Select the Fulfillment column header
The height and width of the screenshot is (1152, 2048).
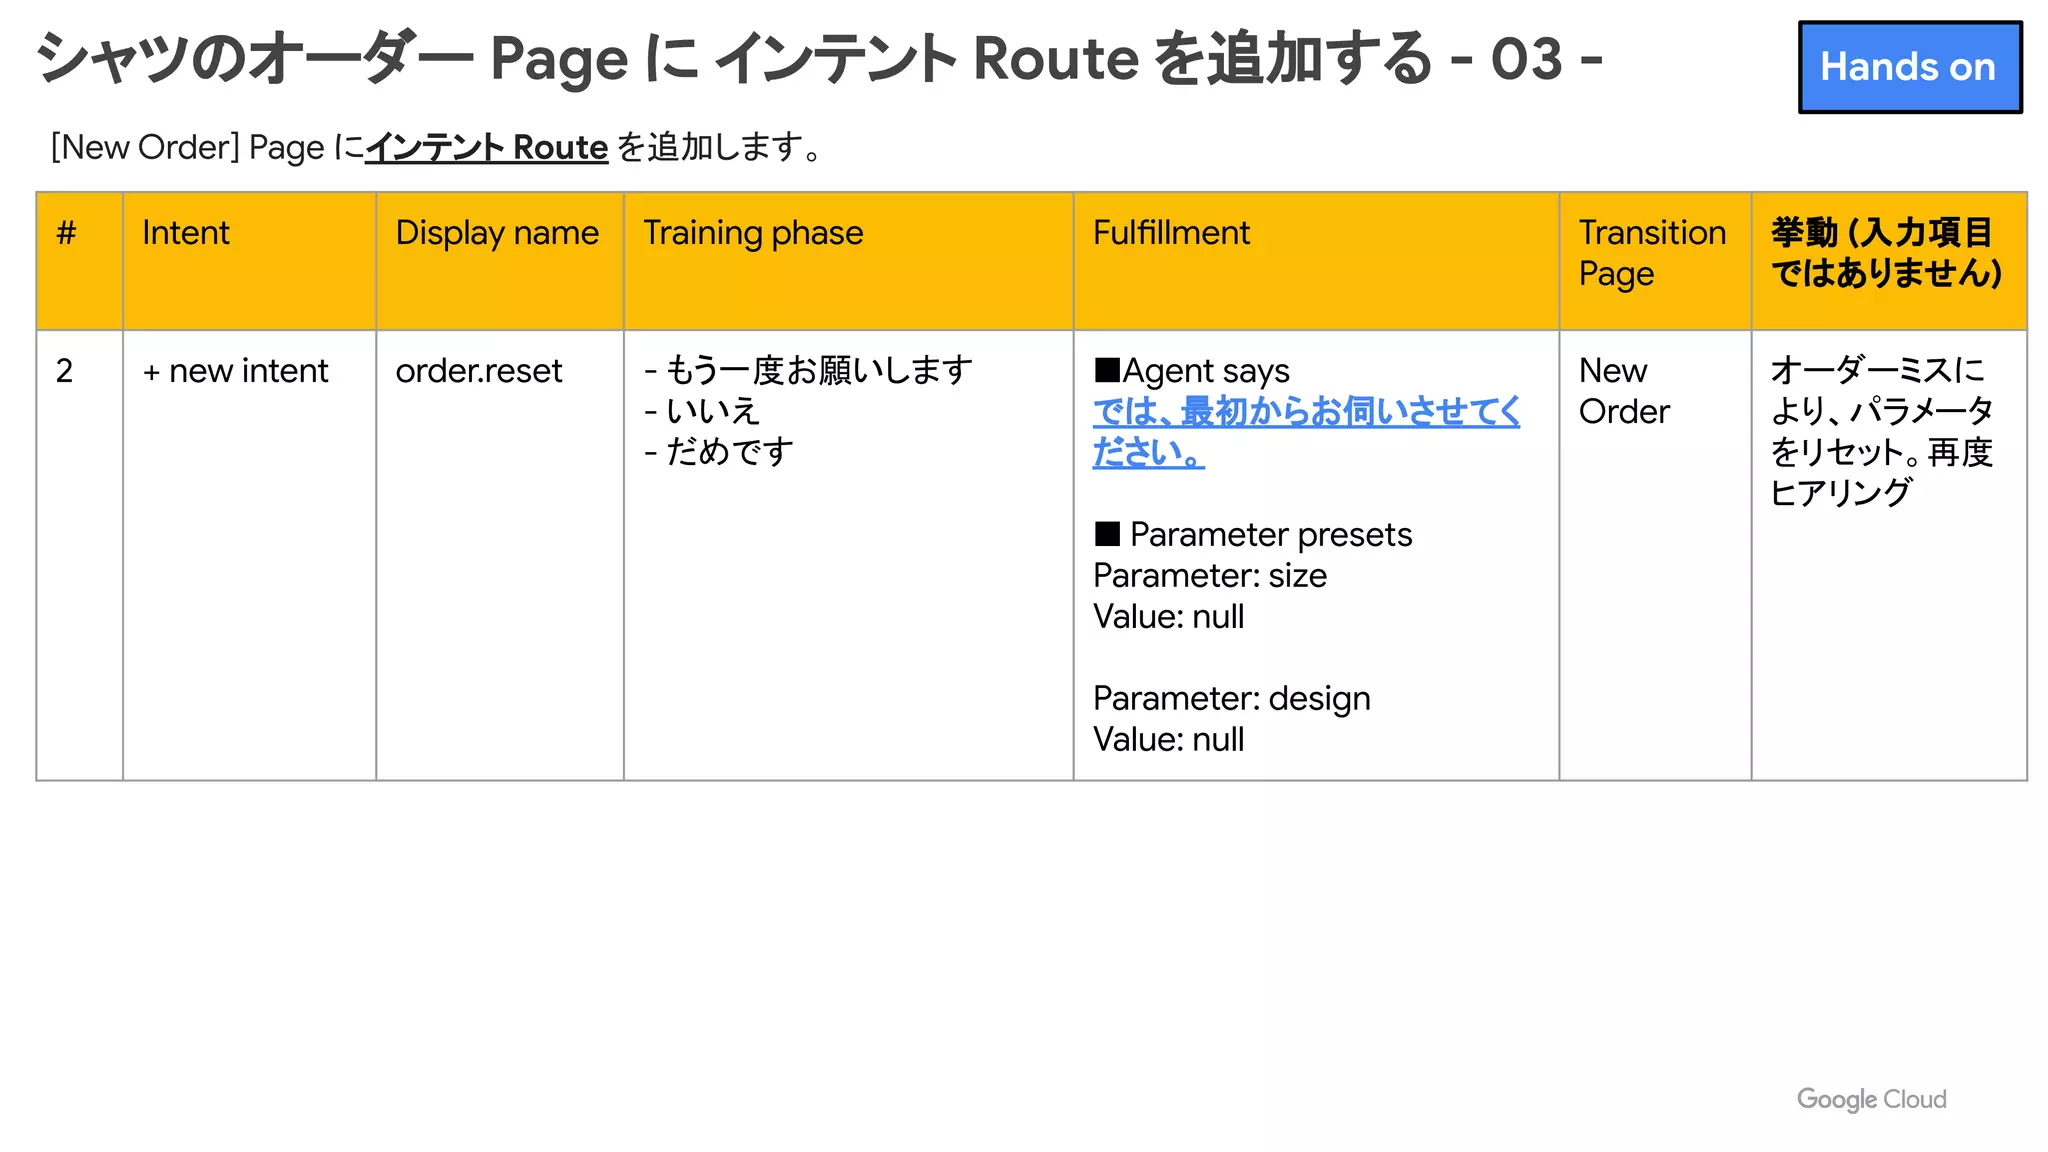(1317, 261)
